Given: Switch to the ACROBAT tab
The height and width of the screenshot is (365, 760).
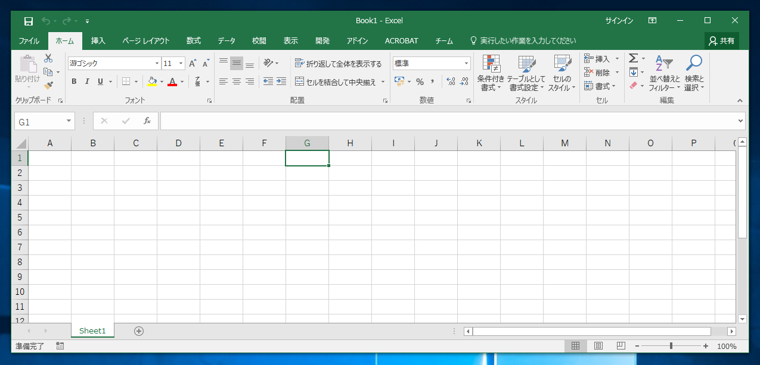Looking at the screenshot, I should [401, 41].
